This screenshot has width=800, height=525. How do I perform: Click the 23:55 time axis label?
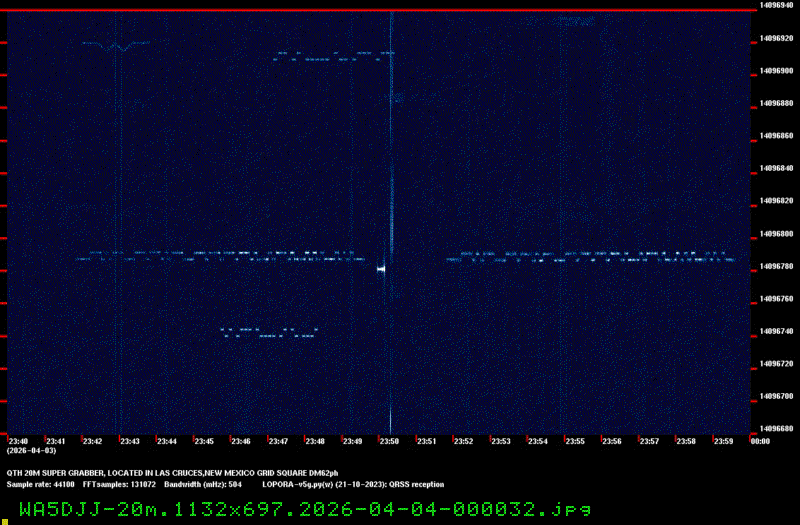click(x=574, y=441)
